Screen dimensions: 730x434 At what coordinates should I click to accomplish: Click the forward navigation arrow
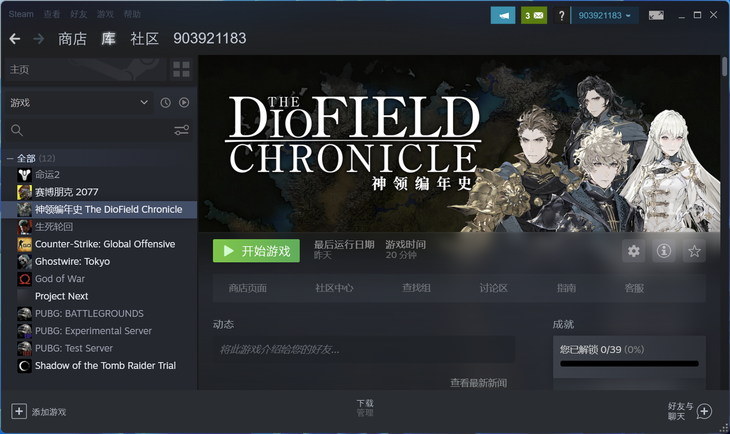click(x=39, y=39)
